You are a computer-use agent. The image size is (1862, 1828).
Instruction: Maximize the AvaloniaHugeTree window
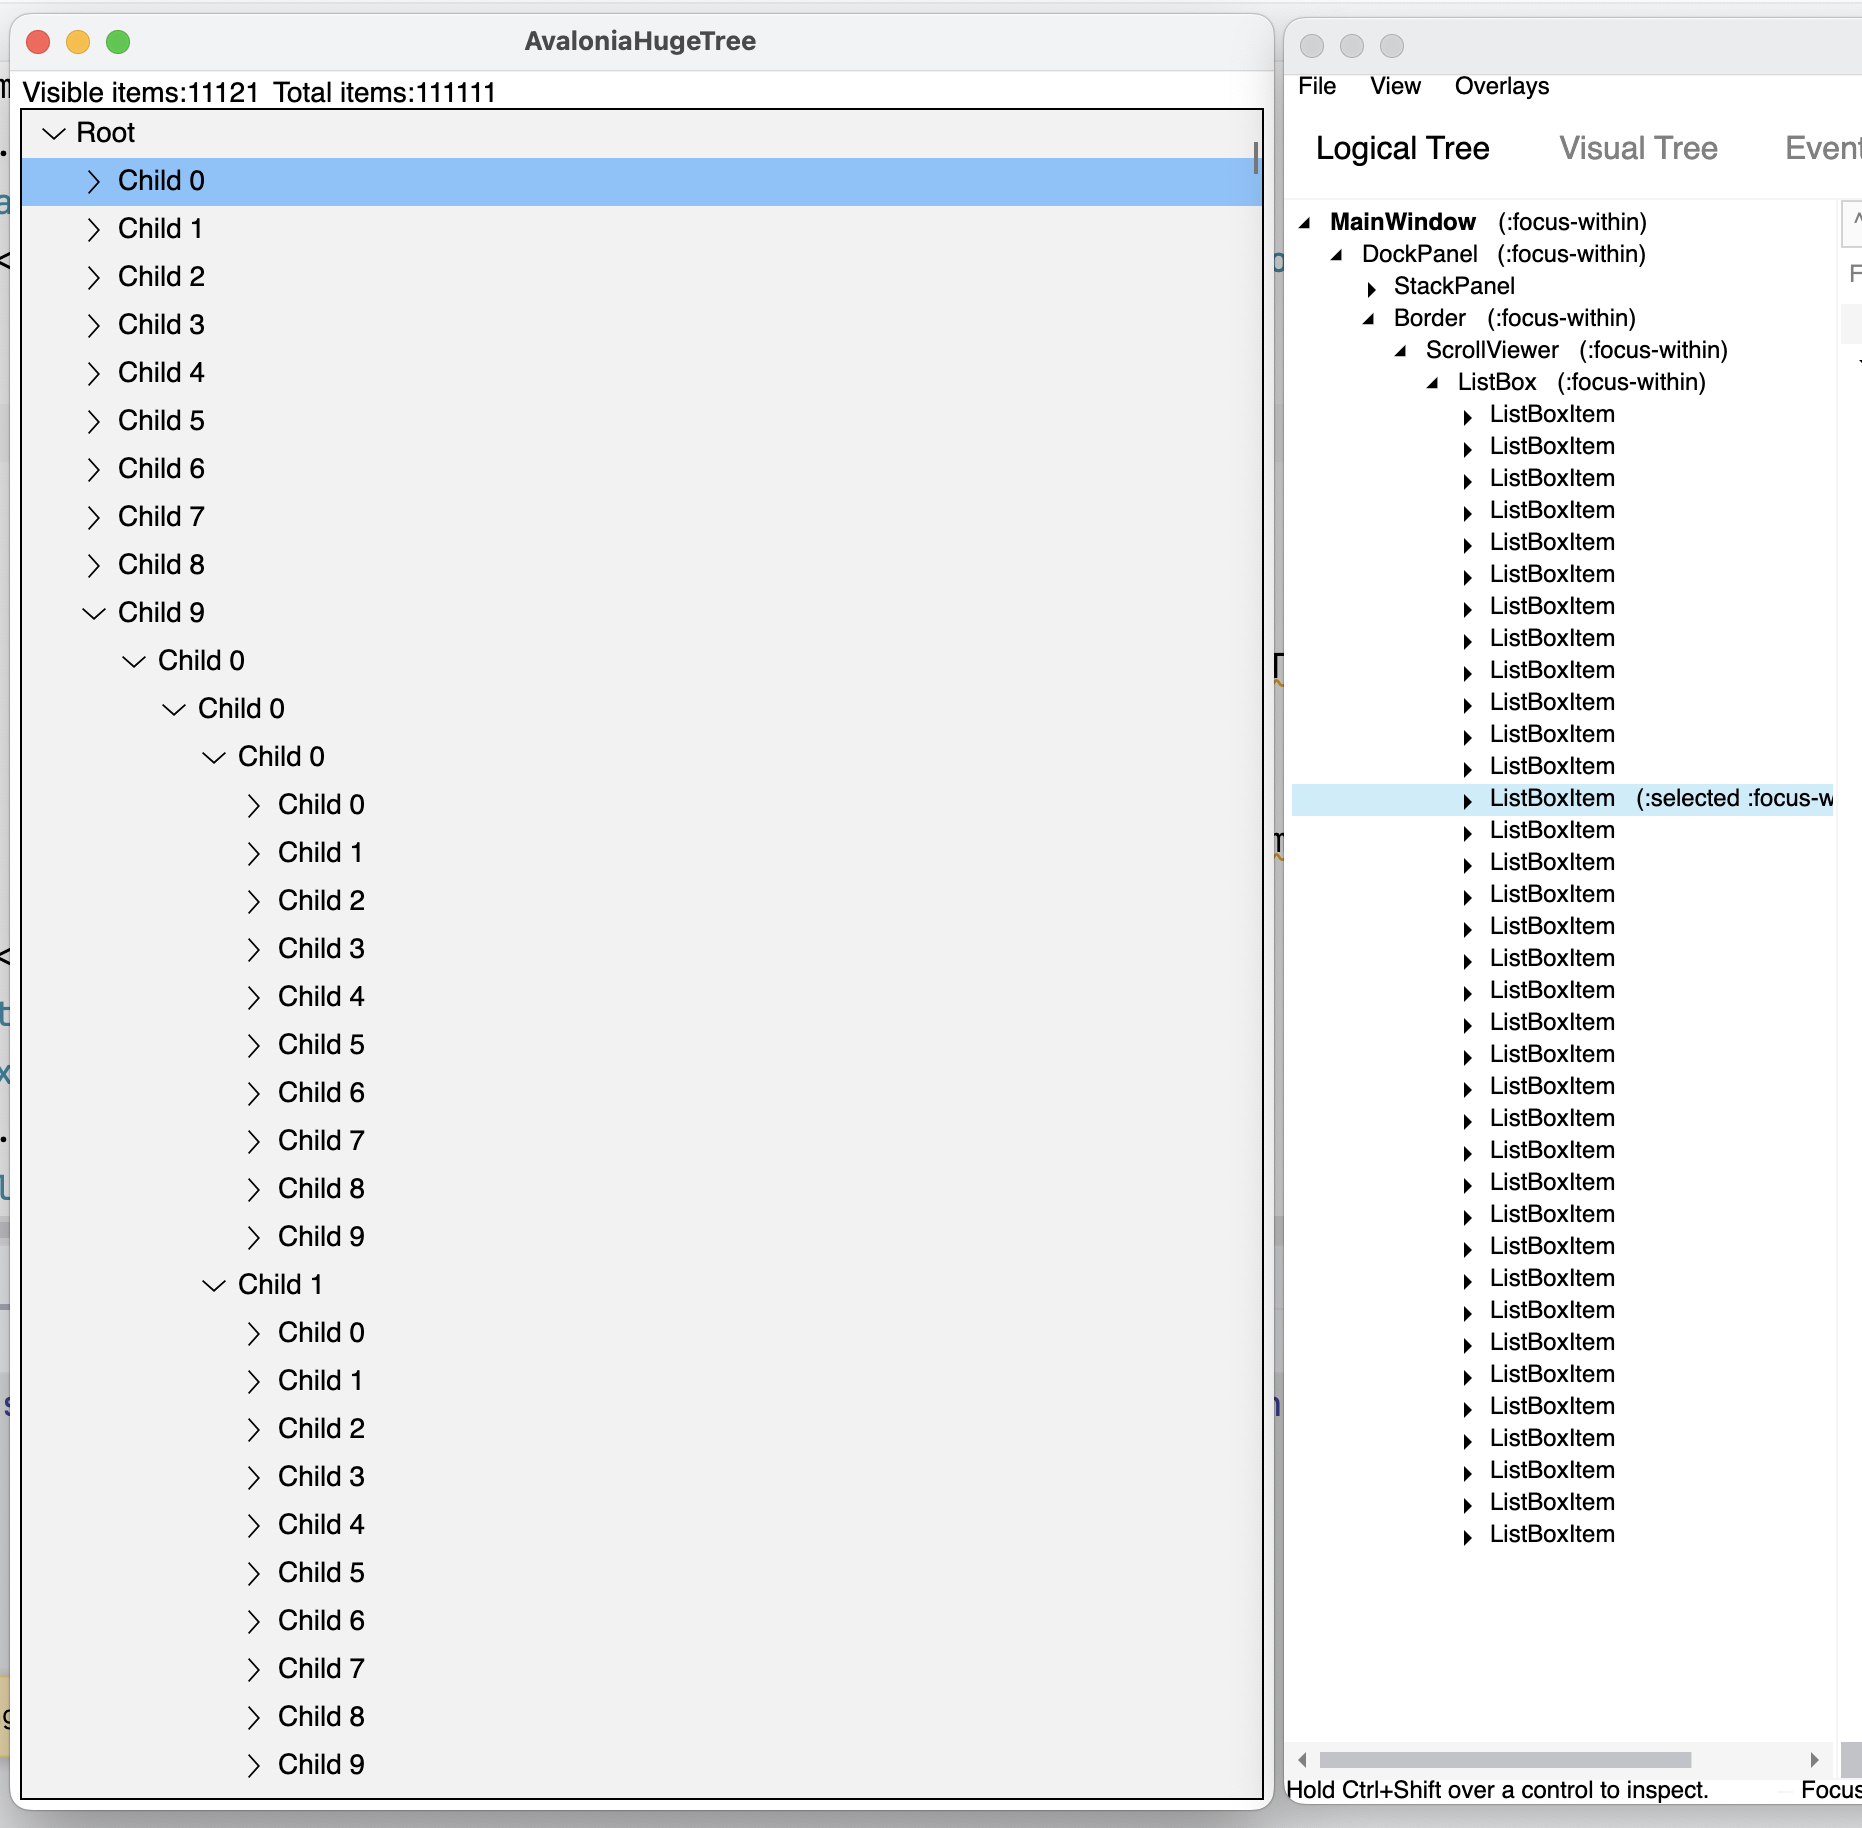(x=118, y=42)
